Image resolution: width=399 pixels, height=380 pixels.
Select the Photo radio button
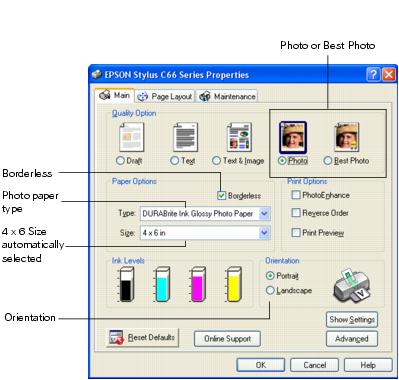pos(282,161)
